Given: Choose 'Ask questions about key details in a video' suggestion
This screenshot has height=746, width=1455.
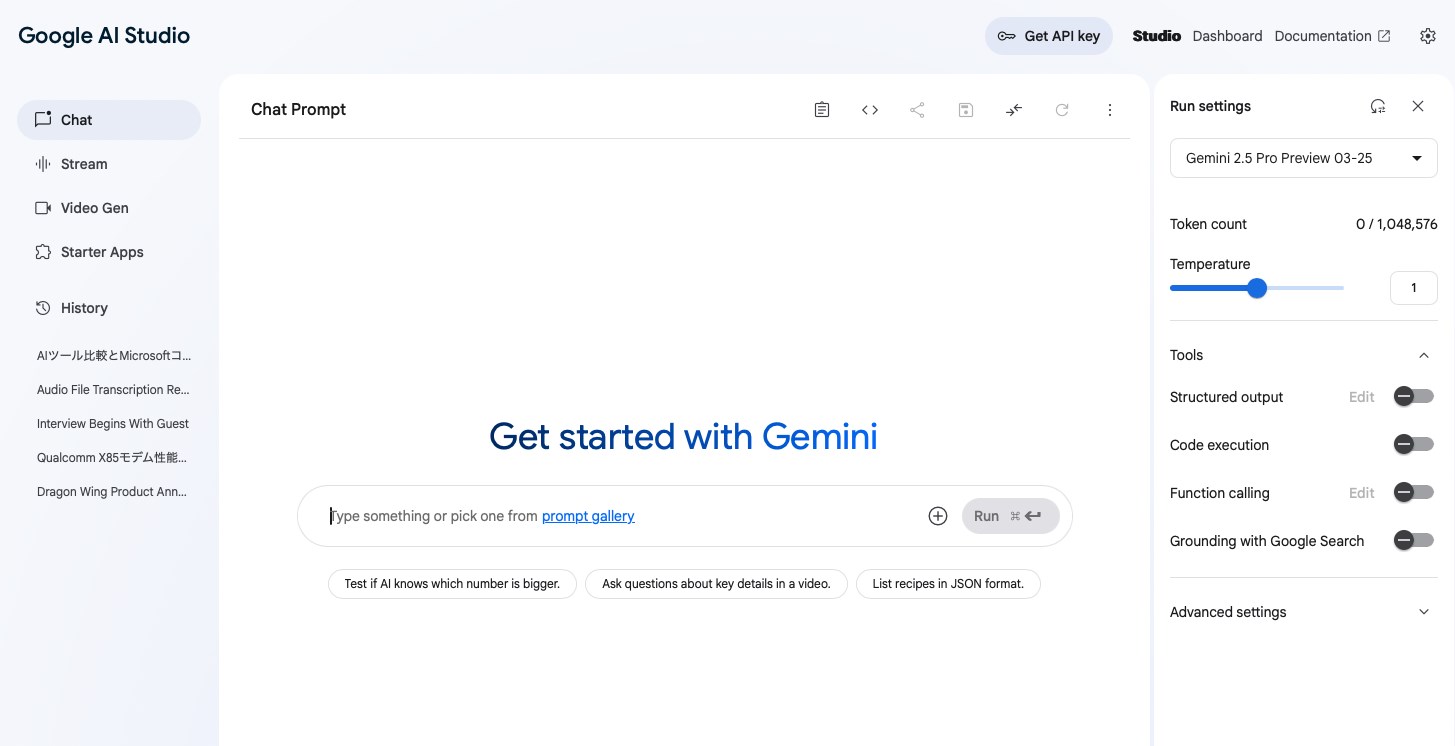Looking at the screenshot, I should tap(716, 584).
